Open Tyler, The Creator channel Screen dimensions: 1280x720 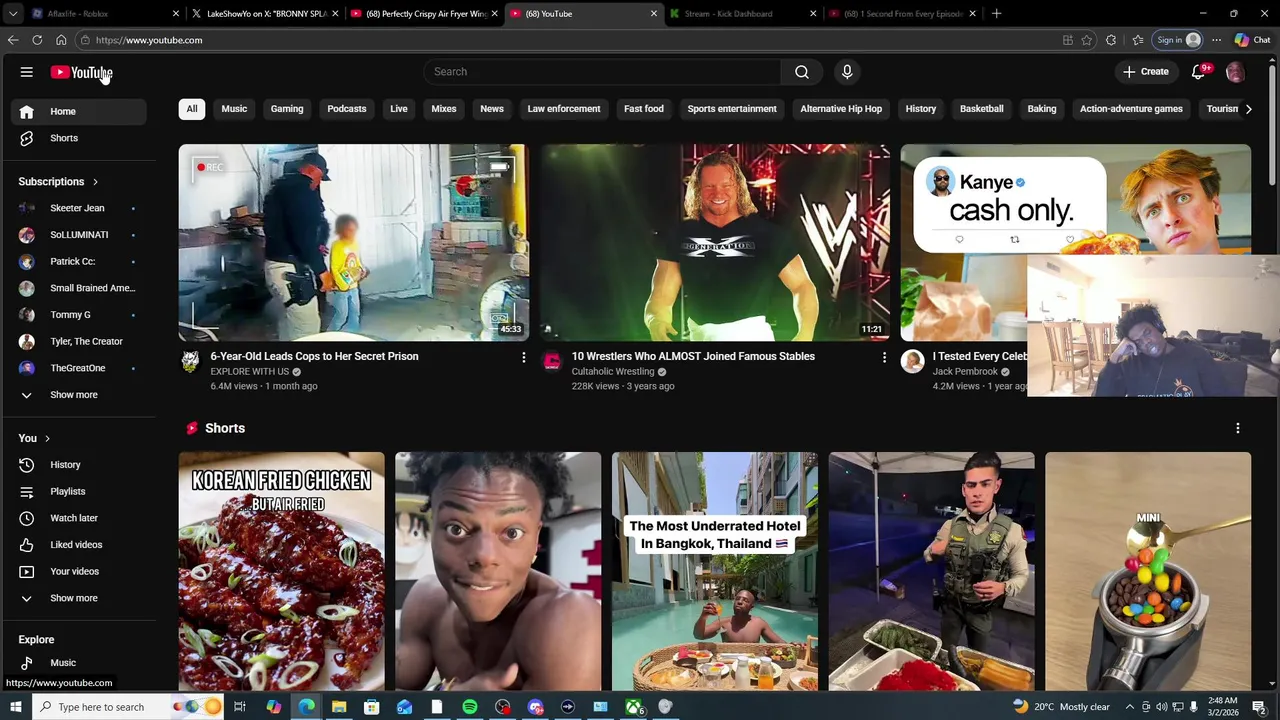(78, 342)
